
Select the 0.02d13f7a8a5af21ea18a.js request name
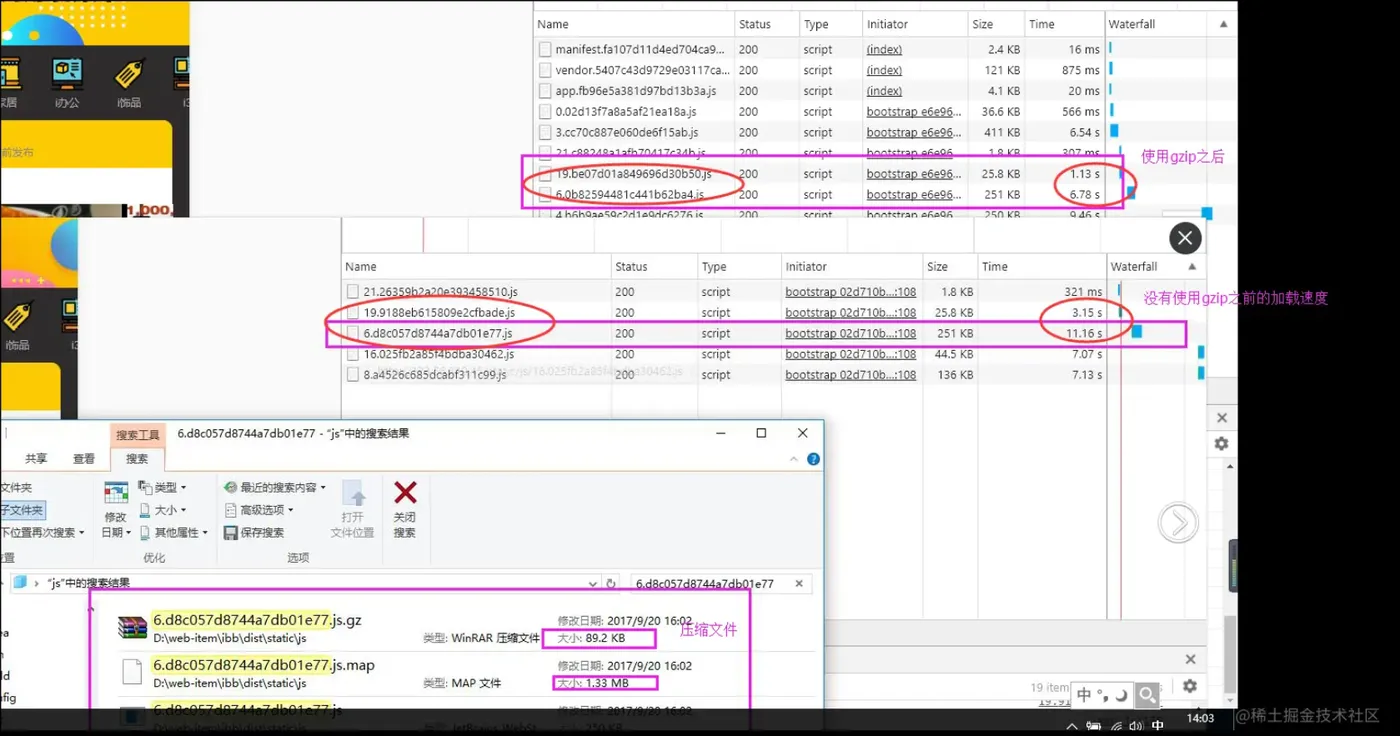(x=625, y=112)
